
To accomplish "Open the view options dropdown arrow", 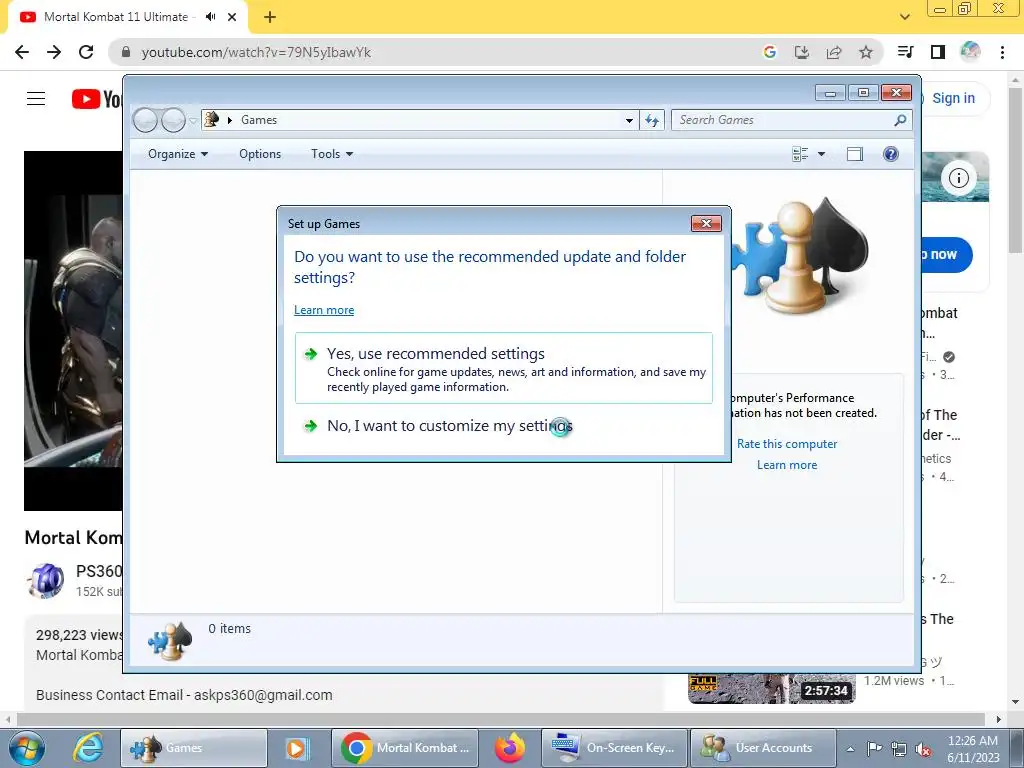I will pos(822,154).
